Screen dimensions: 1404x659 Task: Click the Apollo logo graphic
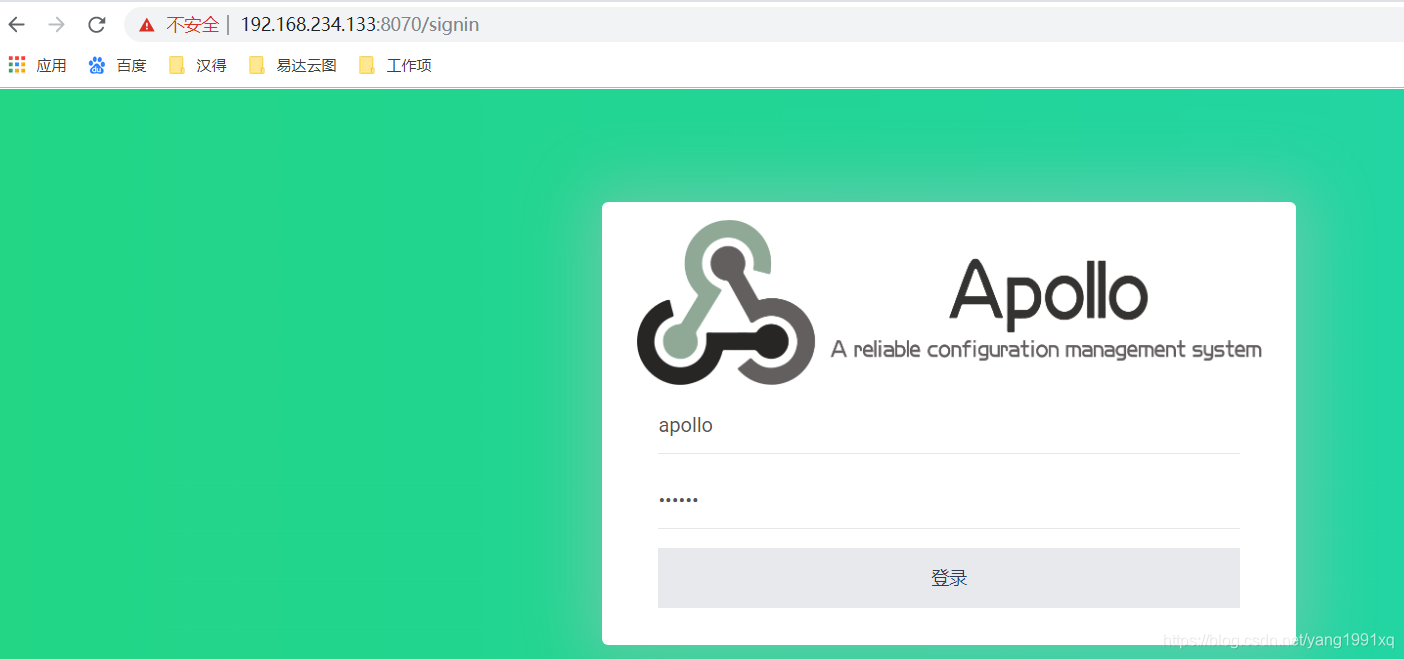pos(725,302)
